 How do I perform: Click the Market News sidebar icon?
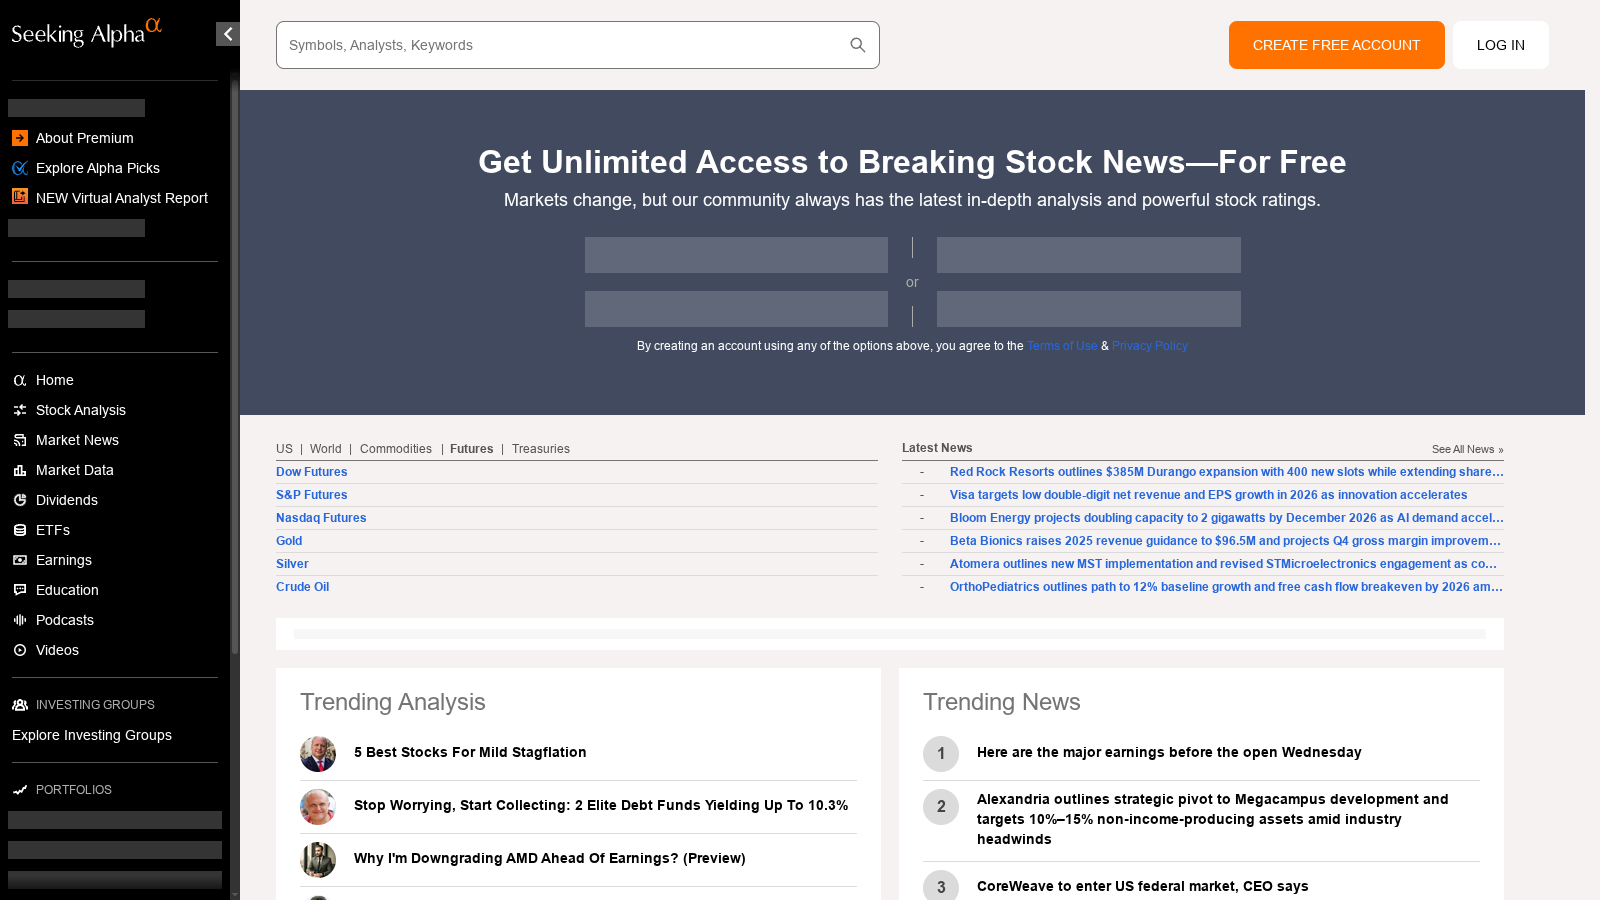19,440
